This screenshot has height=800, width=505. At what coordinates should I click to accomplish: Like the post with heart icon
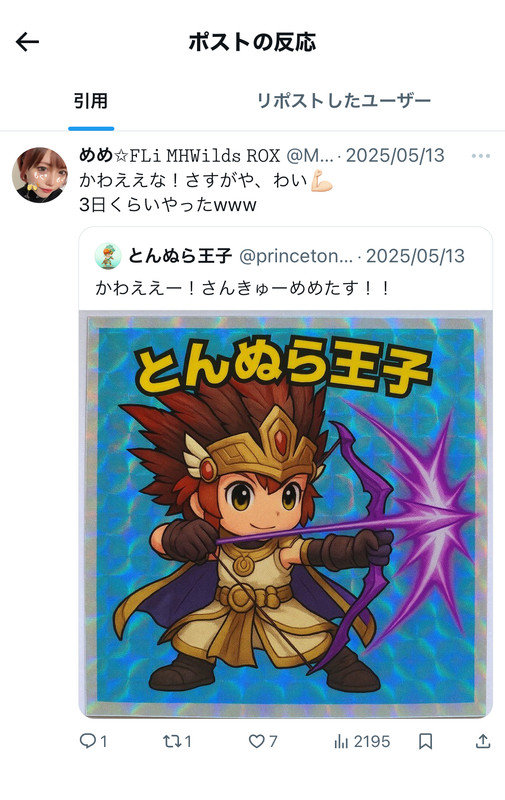pos(257,741)
